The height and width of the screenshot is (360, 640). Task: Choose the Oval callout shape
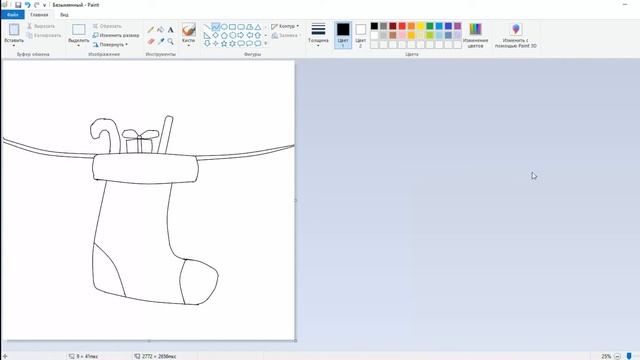pos(249,43)
